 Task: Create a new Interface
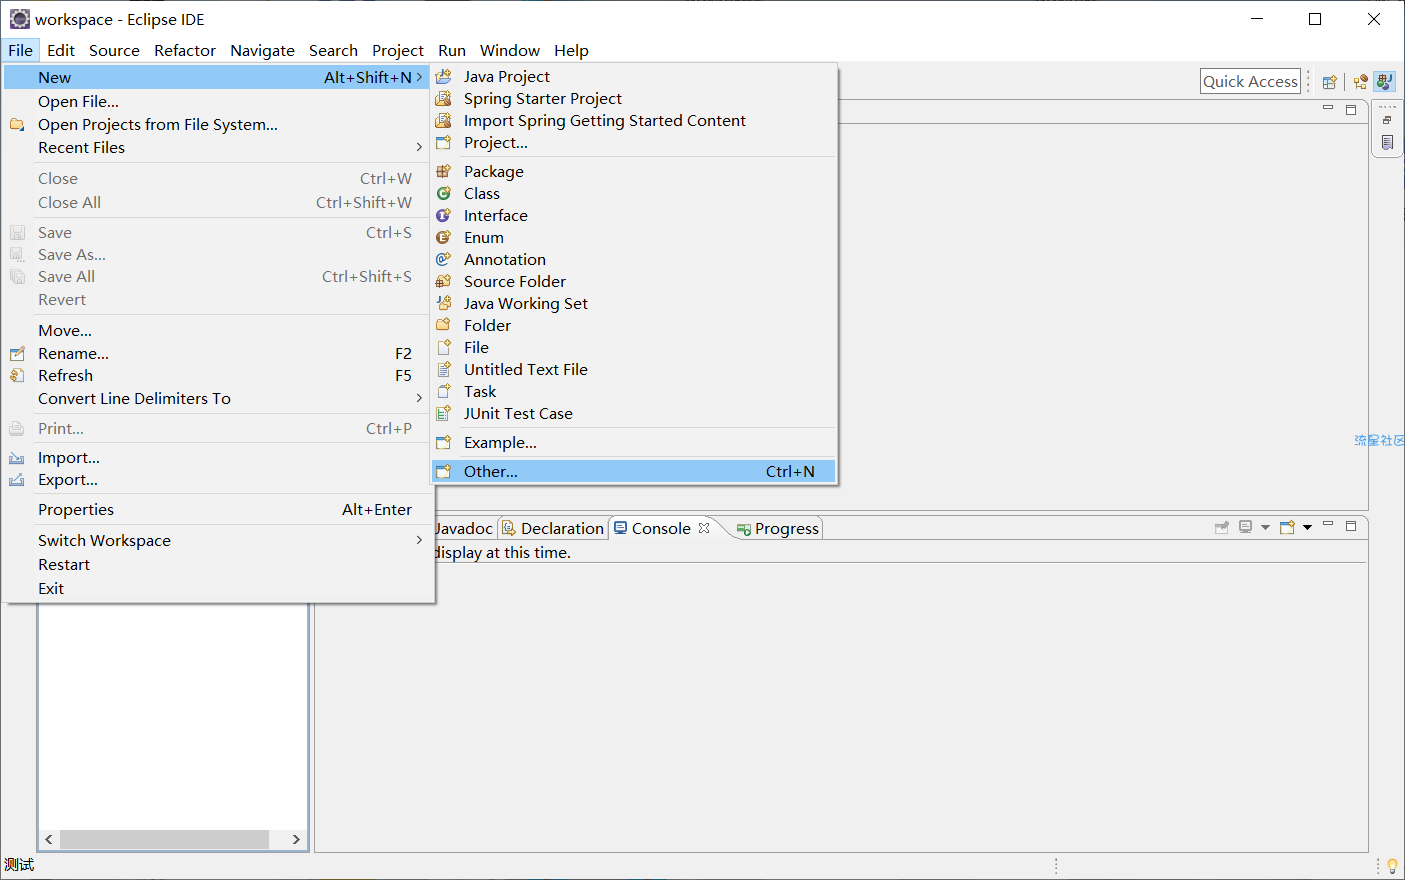(x=634, y=215)
